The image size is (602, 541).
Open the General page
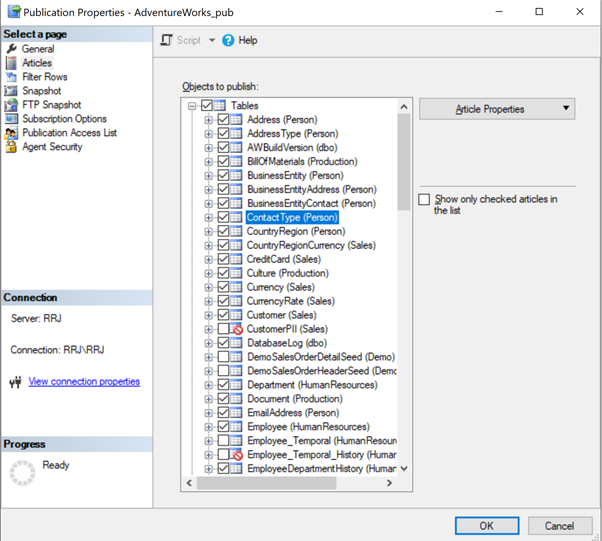(x=38, y=49)
